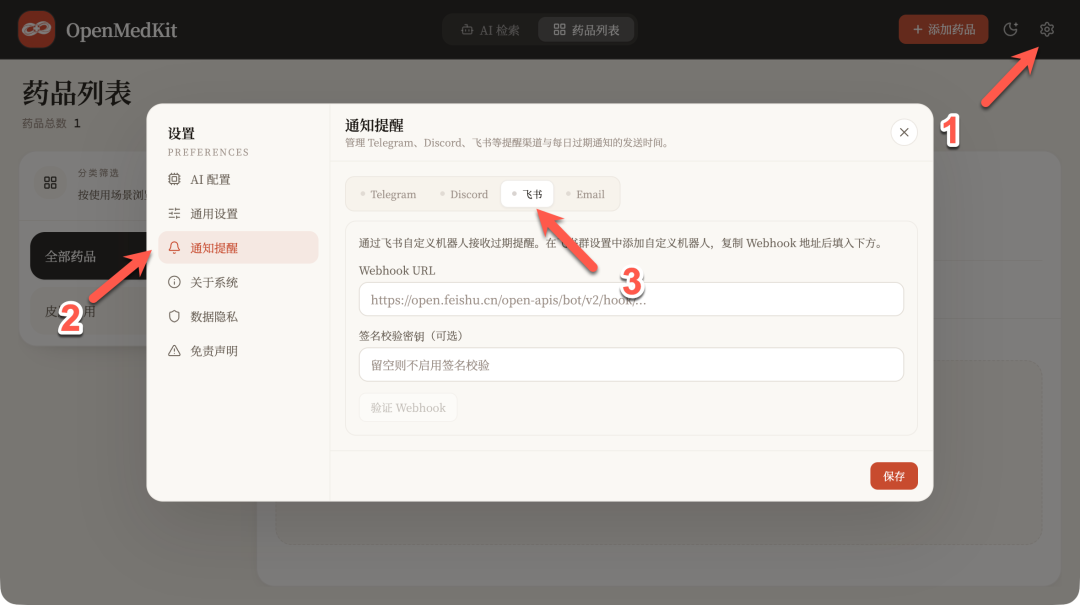Toggle dark mode with the moon icon

pyautogui.click(x=1010, y=30)
